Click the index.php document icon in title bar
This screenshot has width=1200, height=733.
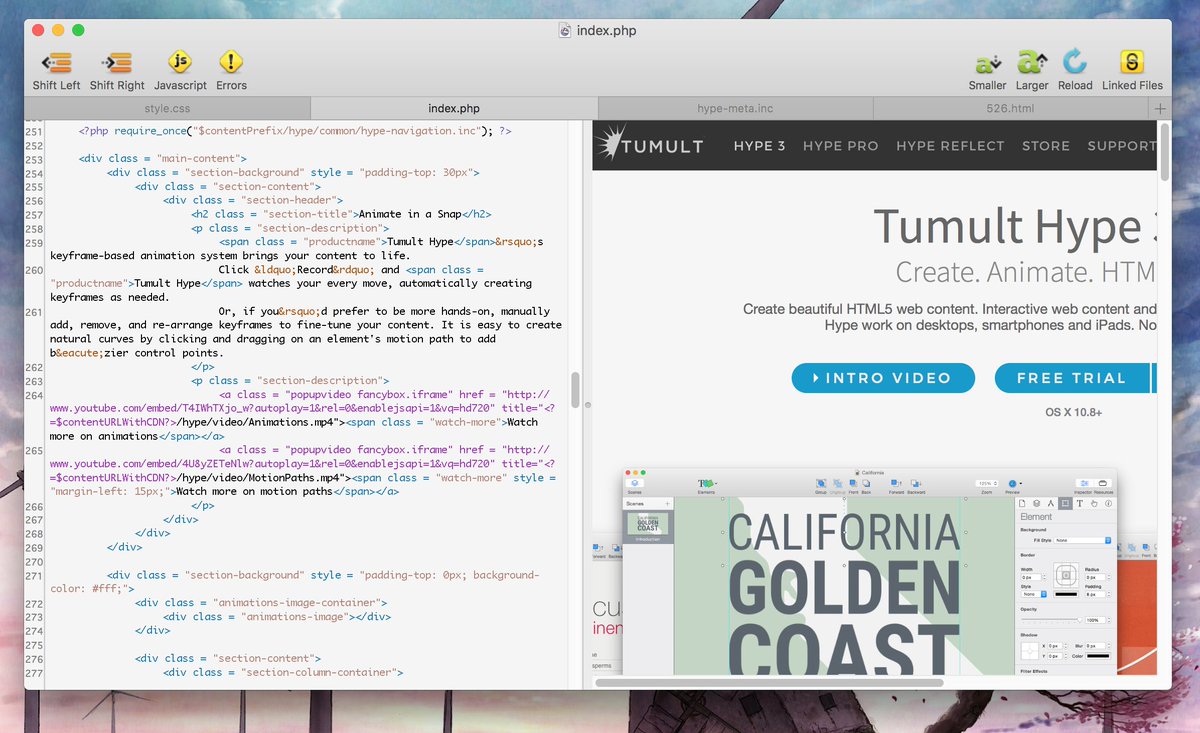click(566, 30)
